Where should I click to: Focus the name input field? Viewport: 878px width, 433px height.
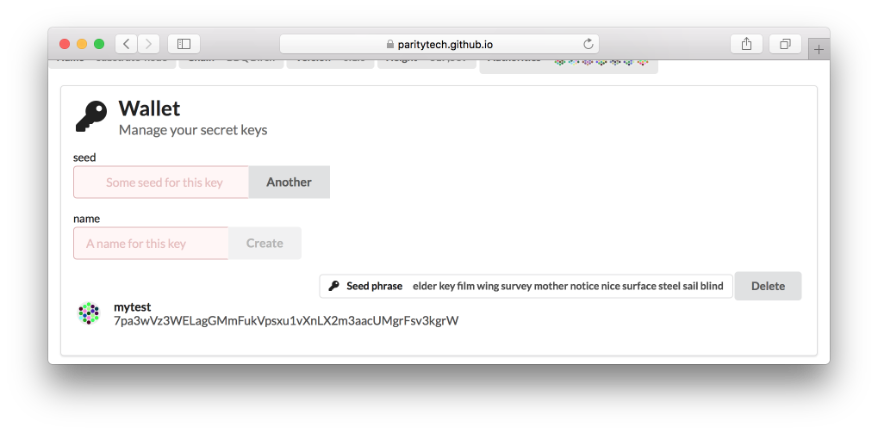click(151, 243)
